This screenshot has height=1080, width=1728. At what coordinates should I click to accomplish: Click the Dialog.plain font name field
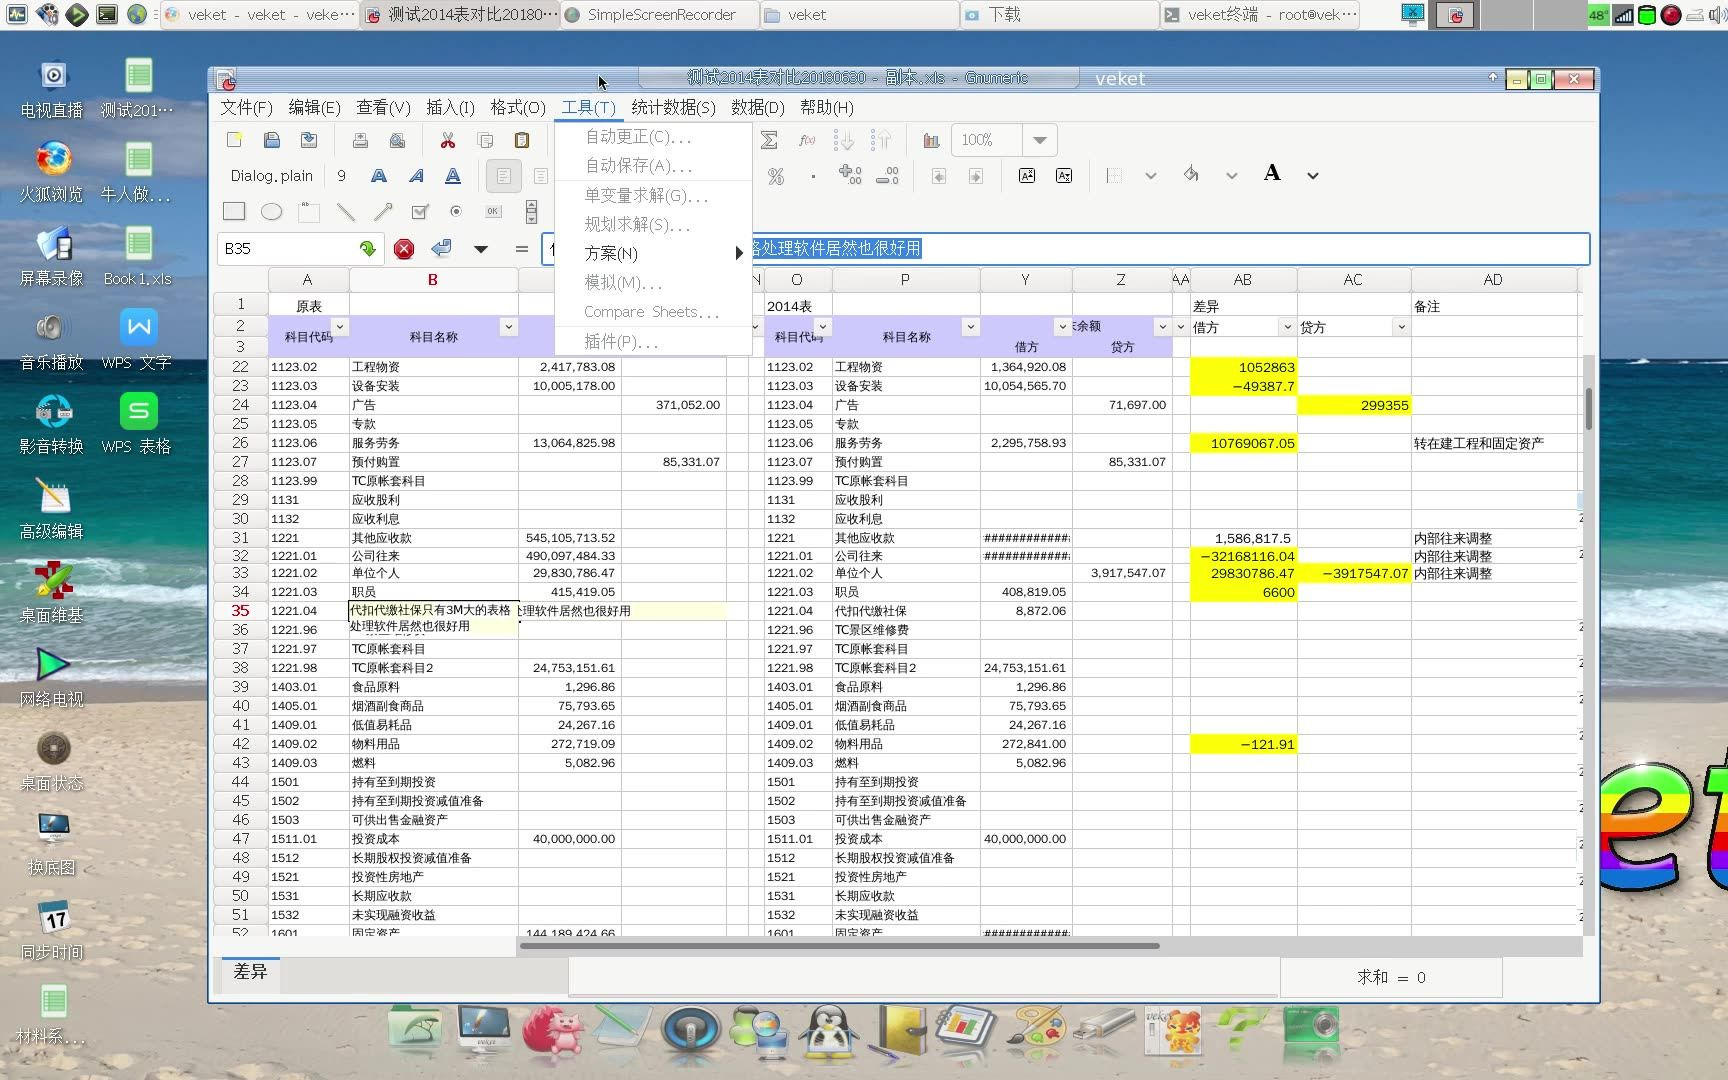272,176
